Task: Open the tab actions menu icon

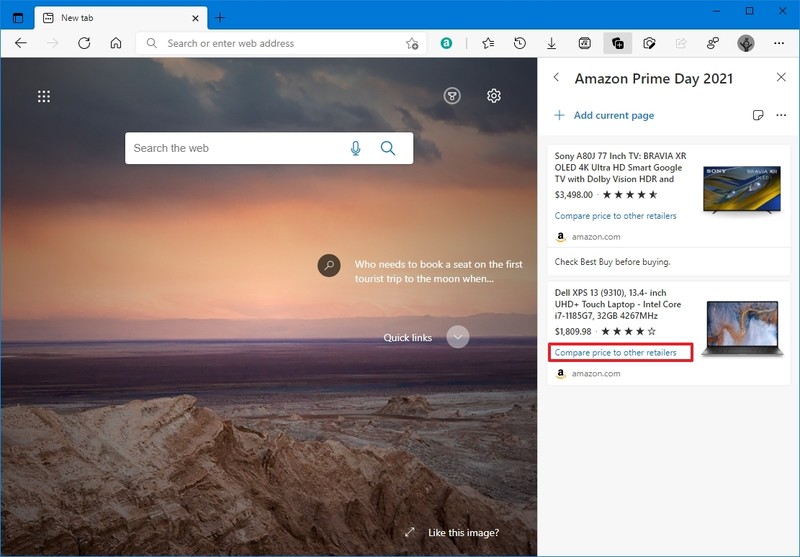Action: (x=18, y=18)
